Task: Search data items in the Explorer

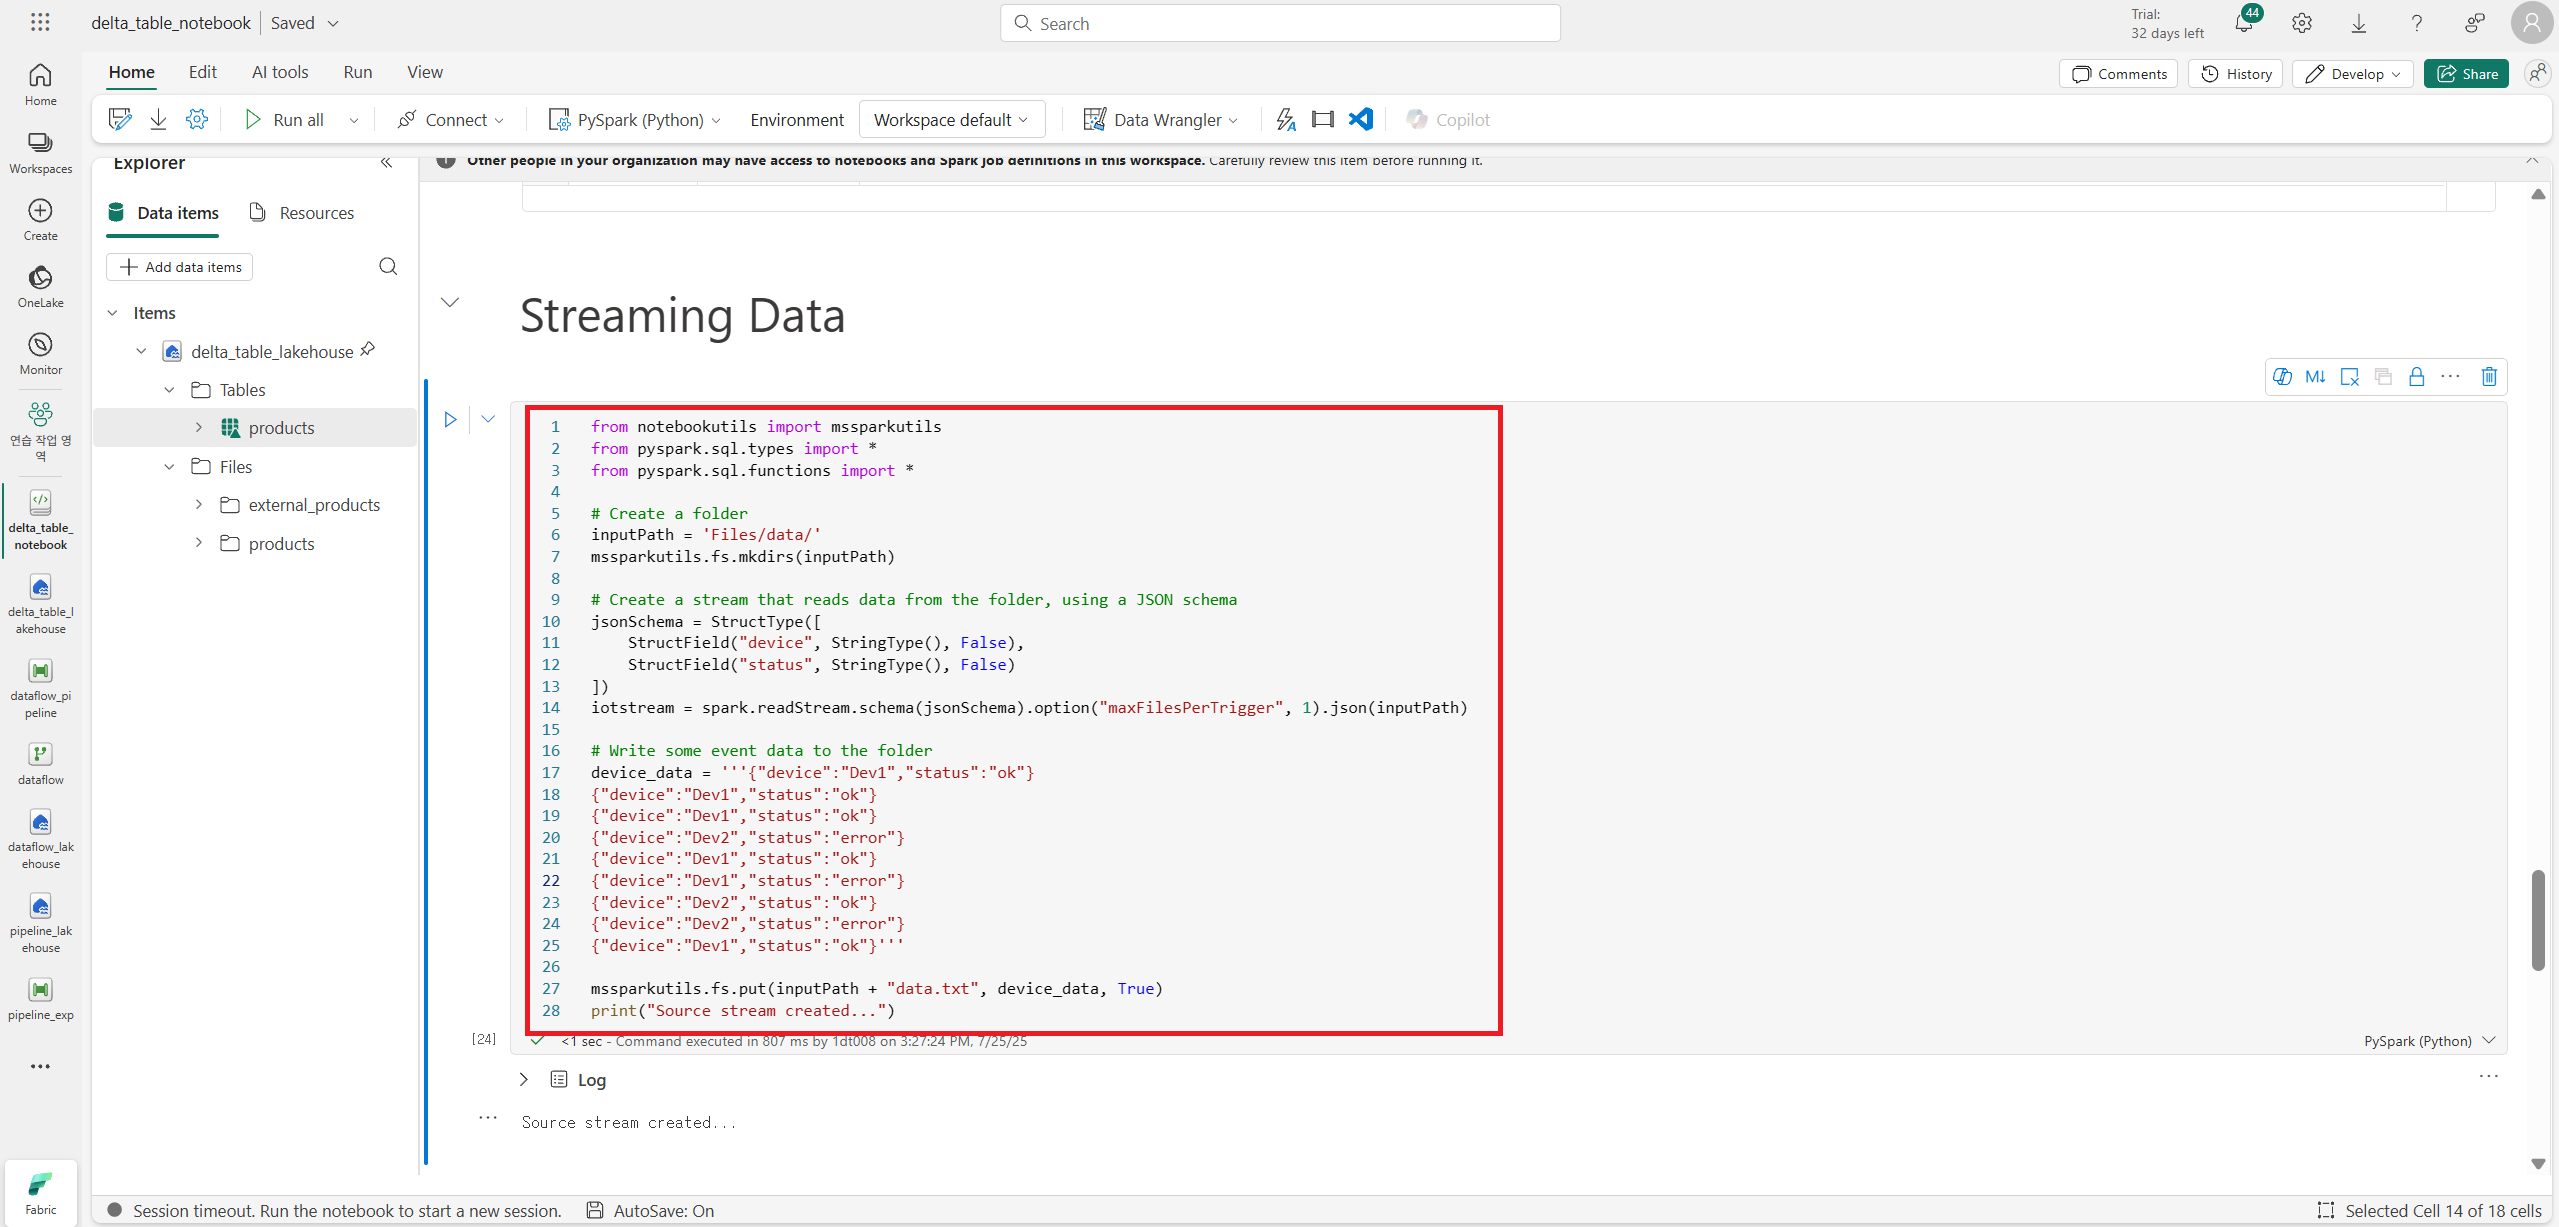Action: [388, 266]
